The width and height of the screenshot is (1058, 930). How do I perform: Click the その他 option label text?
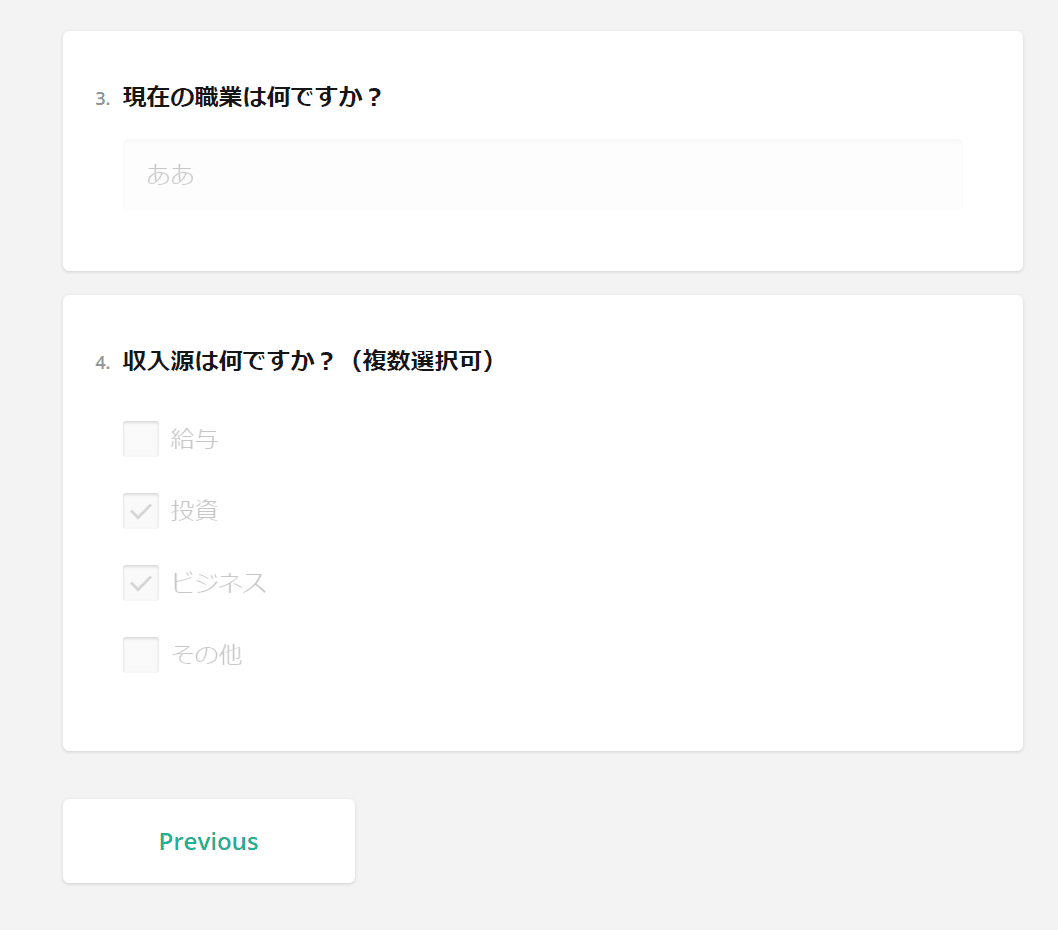pos(206,655)
